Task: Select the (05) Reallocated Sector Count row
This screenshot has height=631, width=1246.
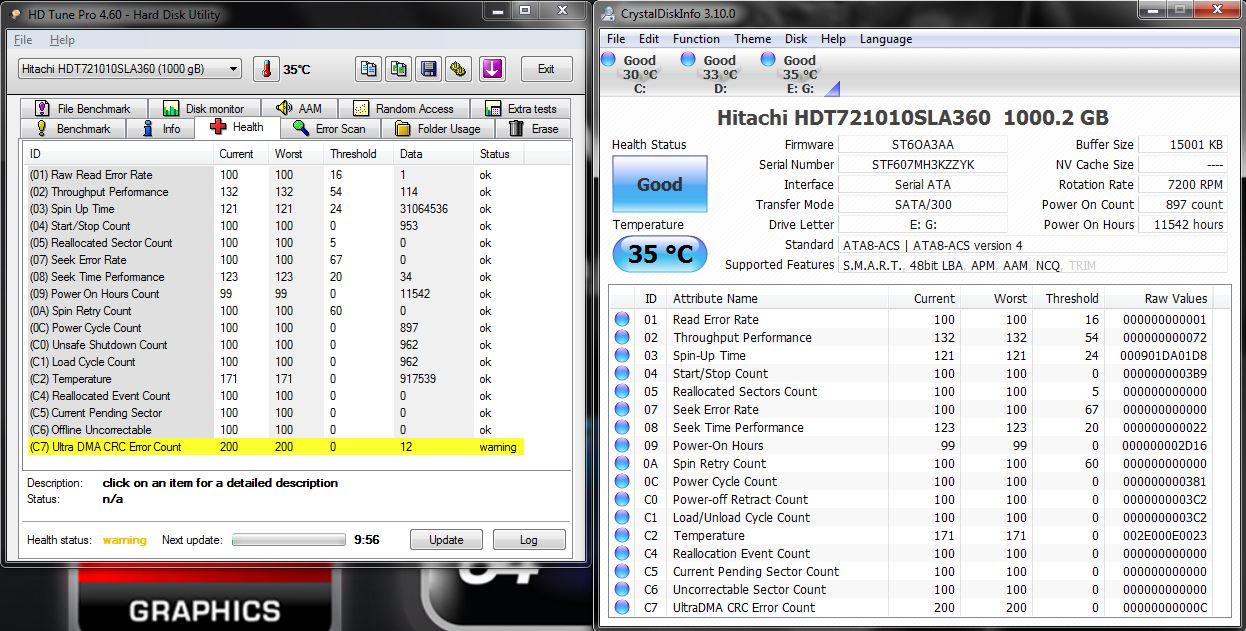Action: click(x=274, y=243)
